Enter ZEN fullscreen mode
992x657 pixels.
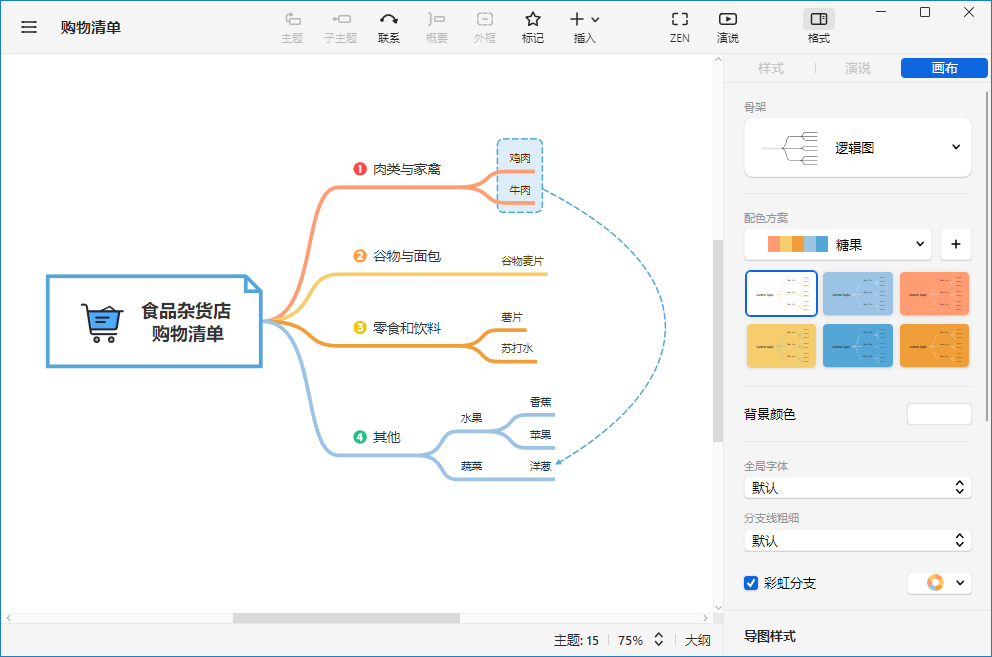(679, 28)
